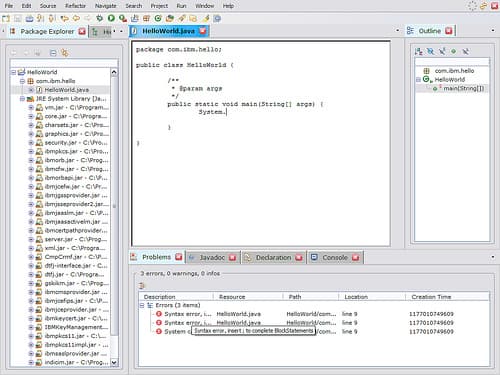This screenshot has height=375, width=500.
Task: Click Collapse All in Package Explorer toolbar
Action: (53, 53)
